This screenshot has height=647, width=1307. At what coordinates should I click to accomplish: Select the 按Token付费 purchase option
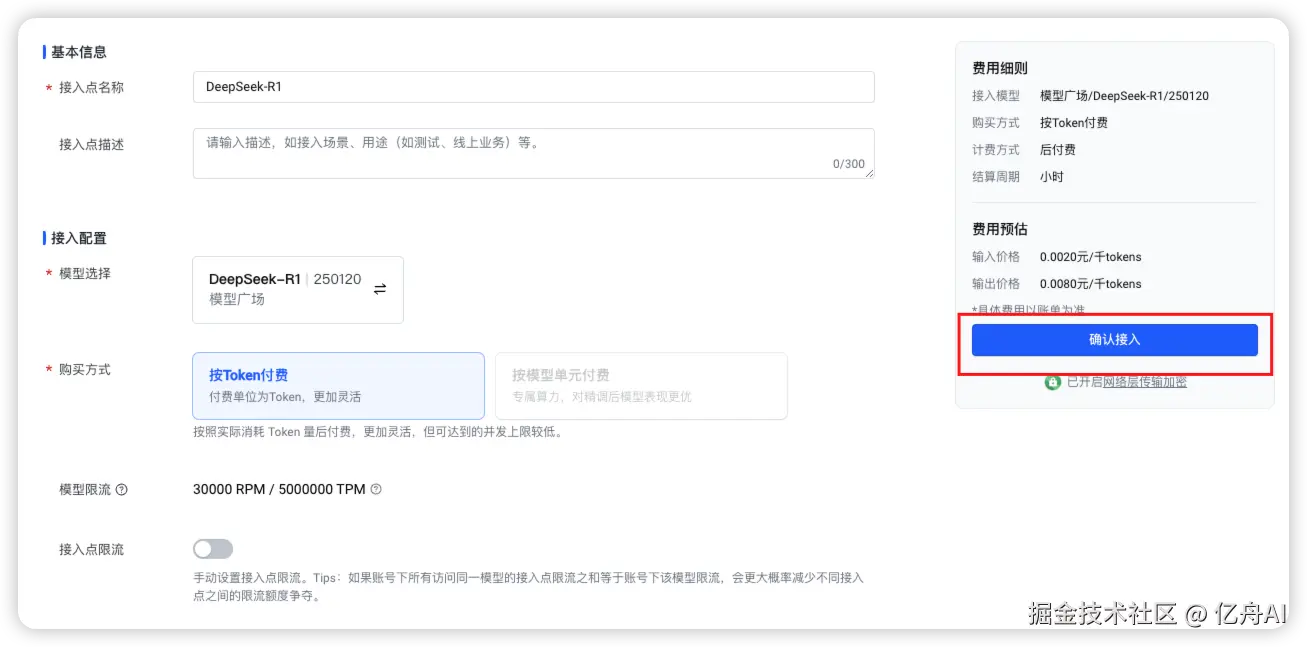[x=338, y=385]
